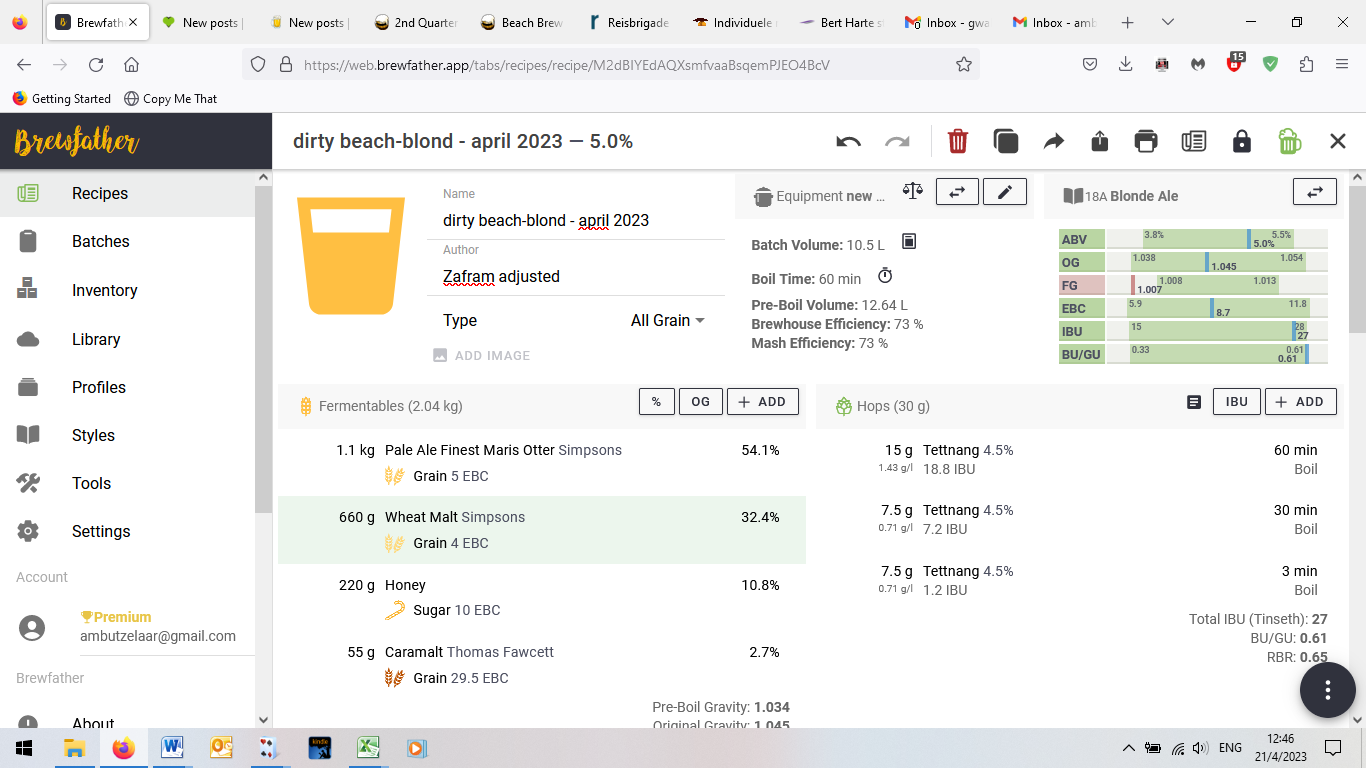Screen dimensions: 1366x768
Task: Open Batches in the sidebar
Action: tap(100, 241)
